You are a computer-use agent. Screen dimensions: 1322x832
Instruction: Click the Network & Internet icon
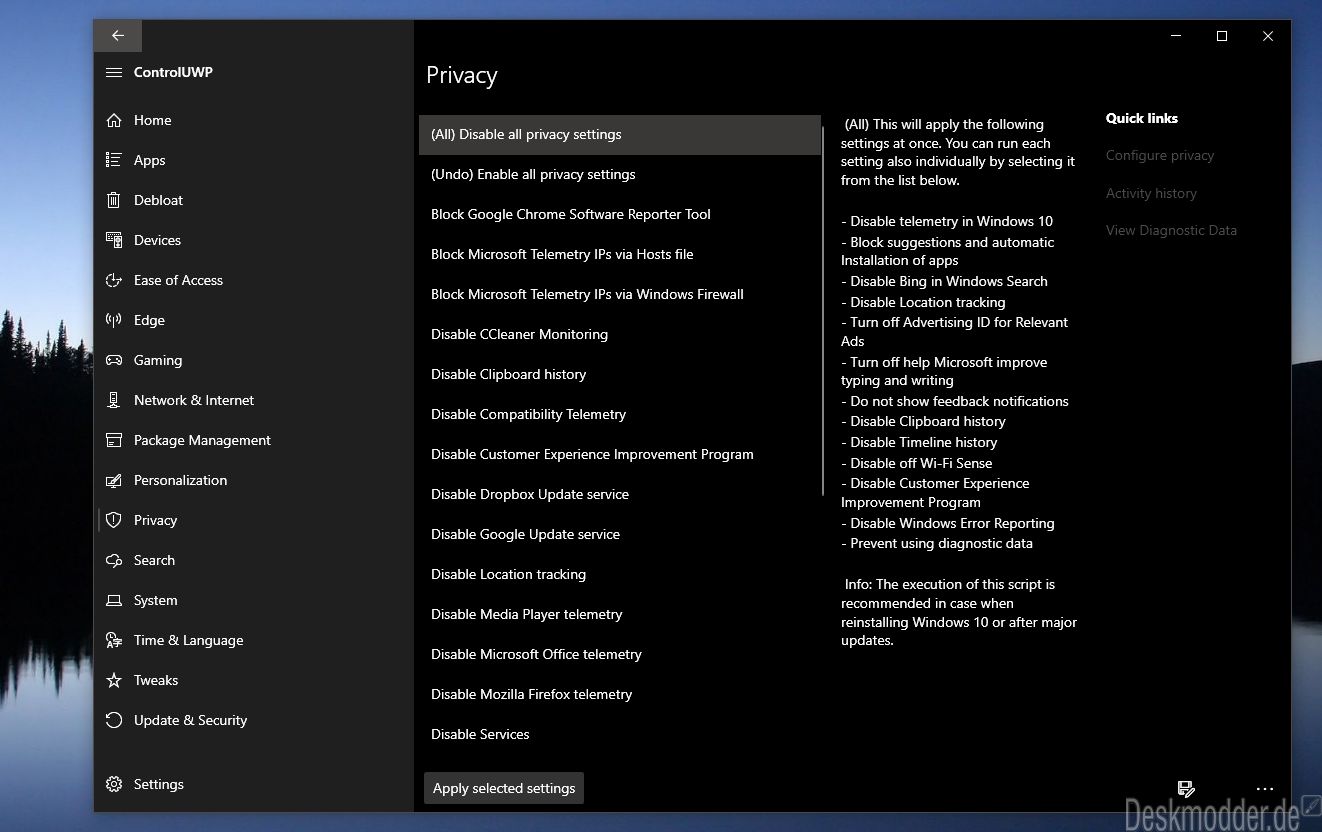tap(114, 400)
